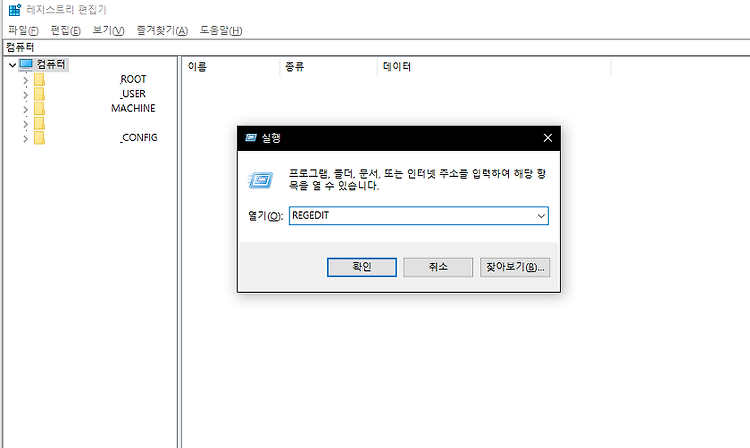750x448 pixels.
Task: Open the 즐겨찾기(A) menu
Action: [x=162, y=31]
